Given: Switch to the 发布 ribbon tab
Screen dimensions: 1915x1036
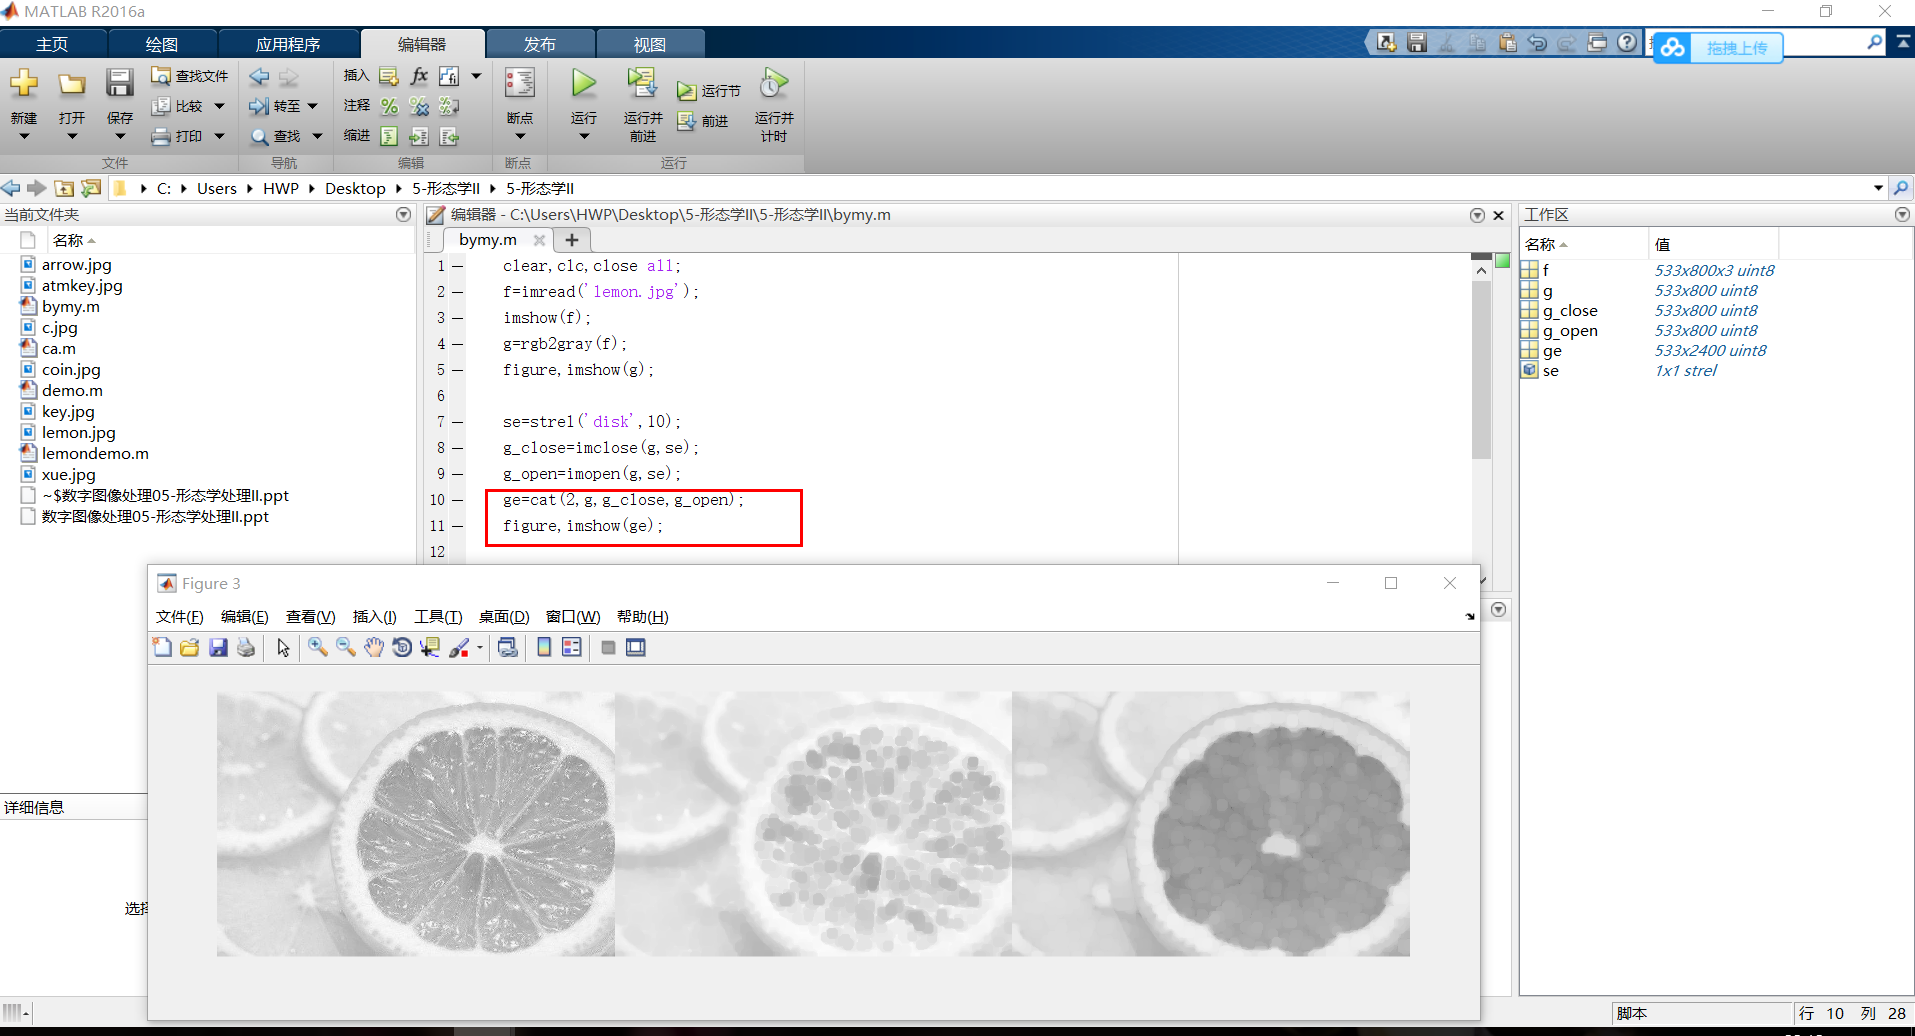Looking at the screenshot, I should pos(540,43).
